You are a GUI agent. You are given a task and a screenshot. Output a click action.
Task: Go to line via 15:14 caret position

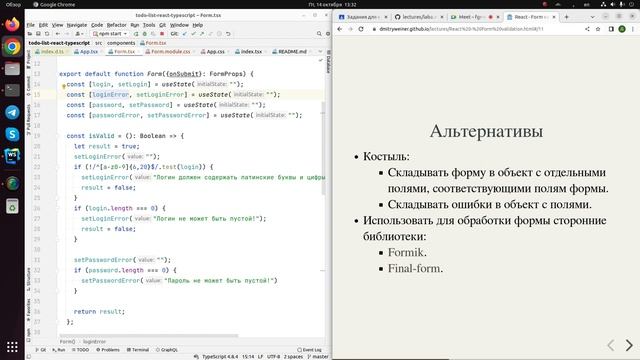(x=248, y=357)
